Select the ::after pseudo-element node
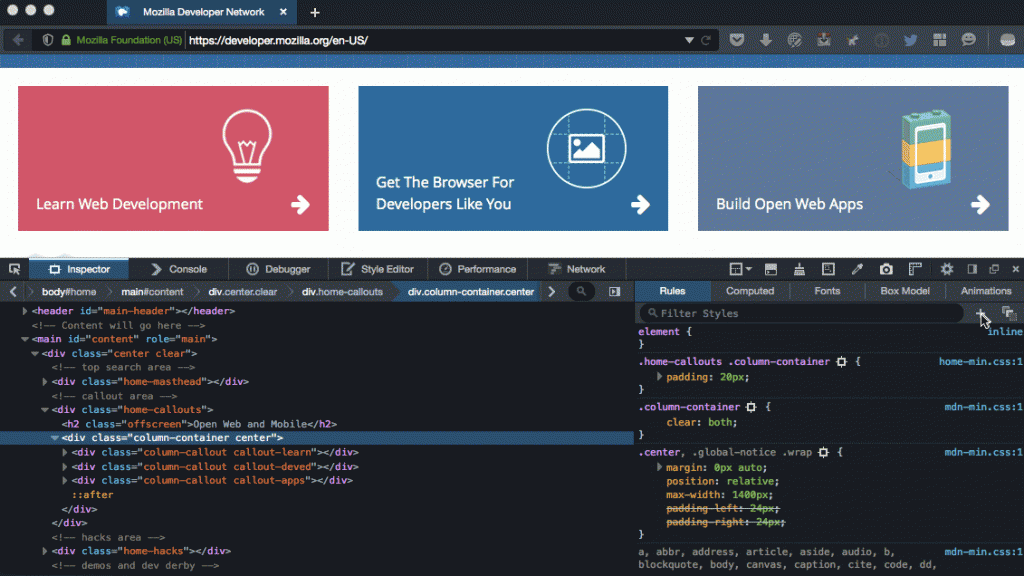This screenshot has height=576, width=1024. click(x=93, y=495)
